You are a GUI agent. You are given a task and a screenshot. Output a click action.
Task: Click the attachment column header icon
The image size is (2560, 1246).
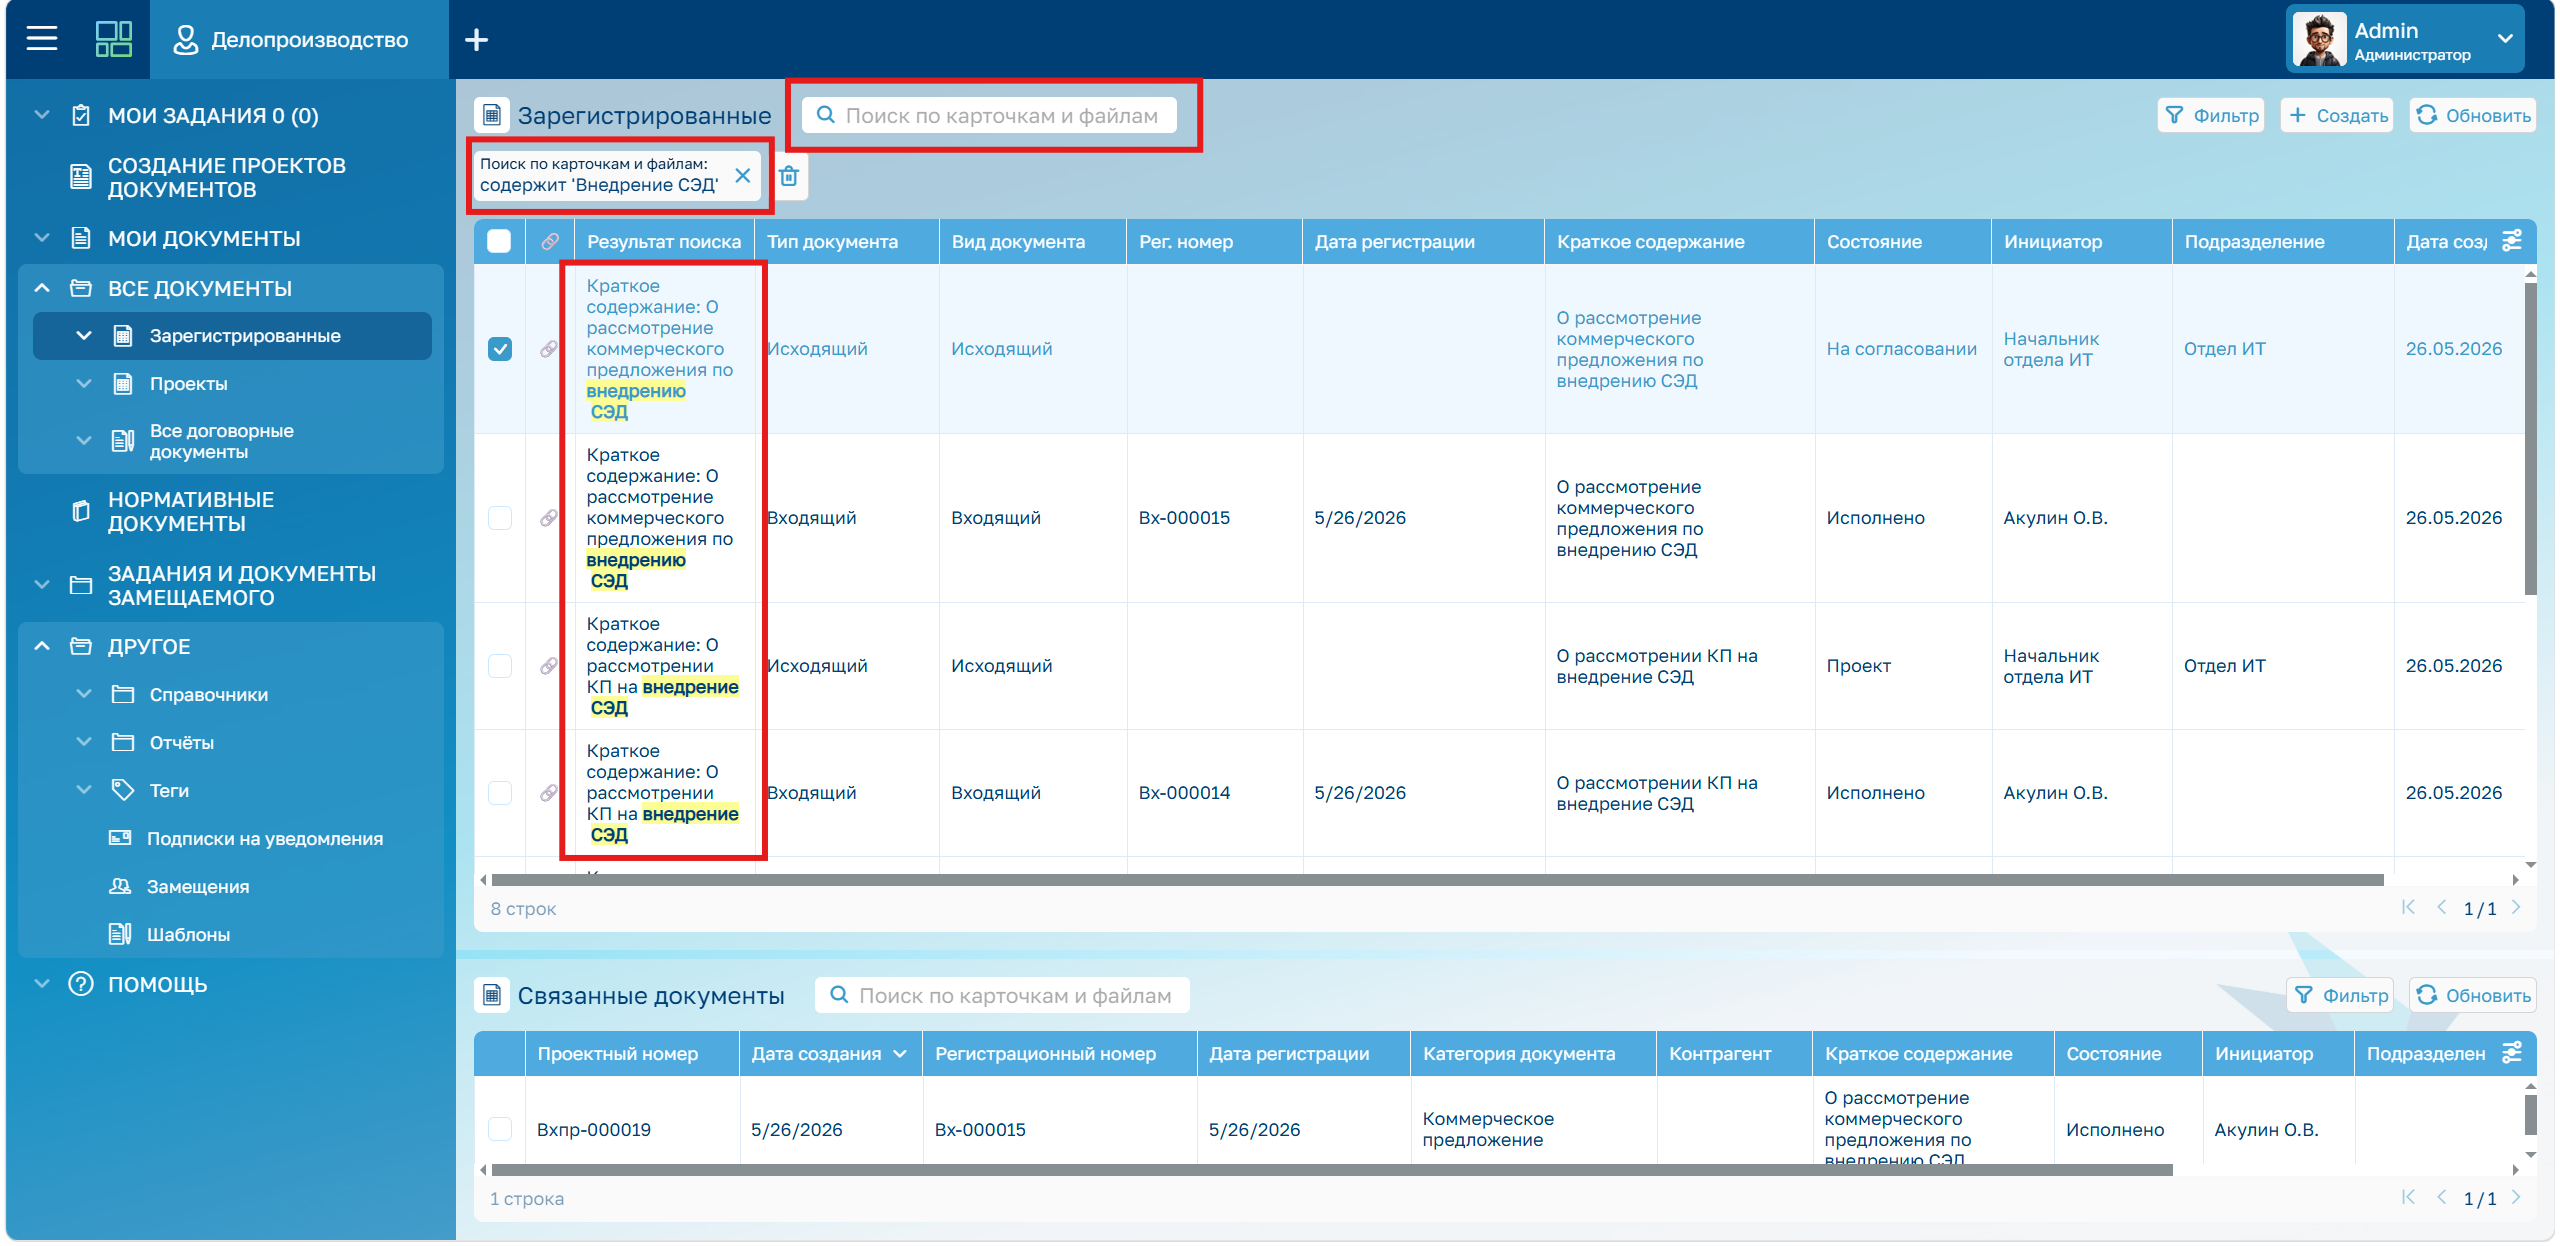pos(550,241)
